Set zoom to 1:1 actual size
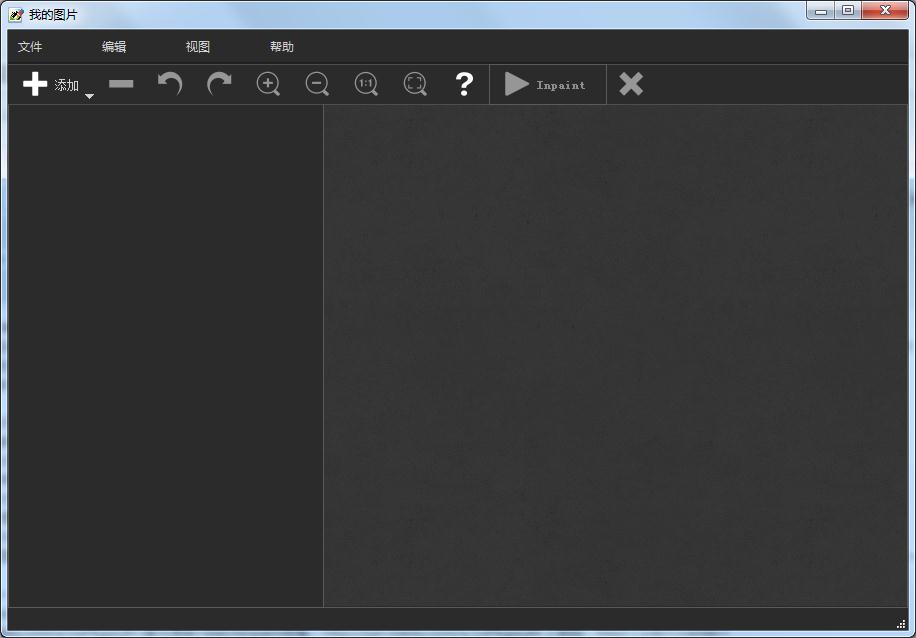The height and width of the screenshot is (638, 916). [366, 84]
